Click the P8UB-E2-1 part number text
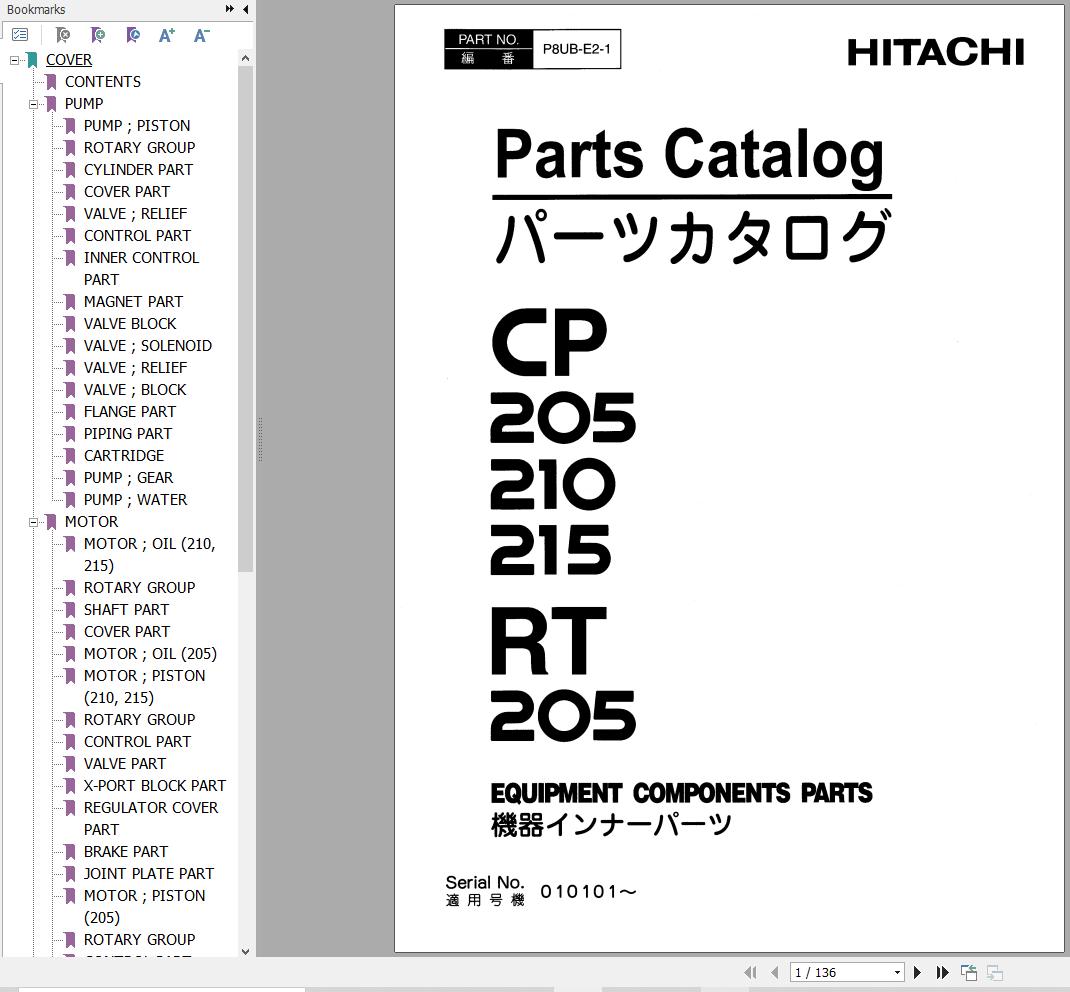Screen dimensions: 1070x992 point(577,49)
